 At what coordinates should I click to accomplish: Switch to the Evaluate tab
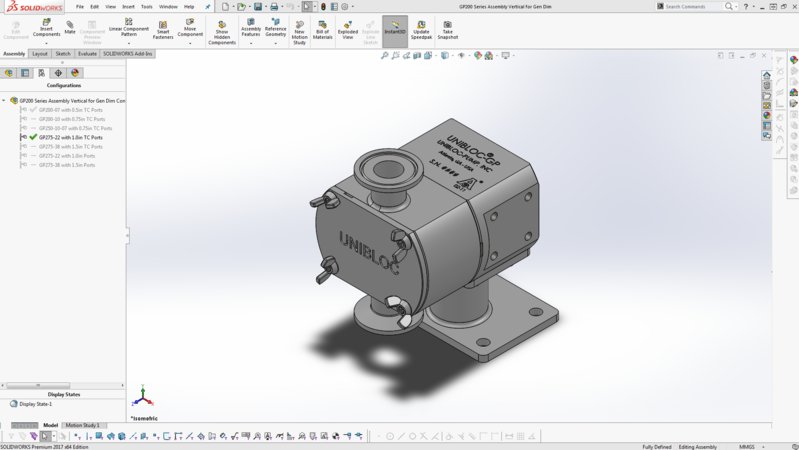(x=87, y=54)
